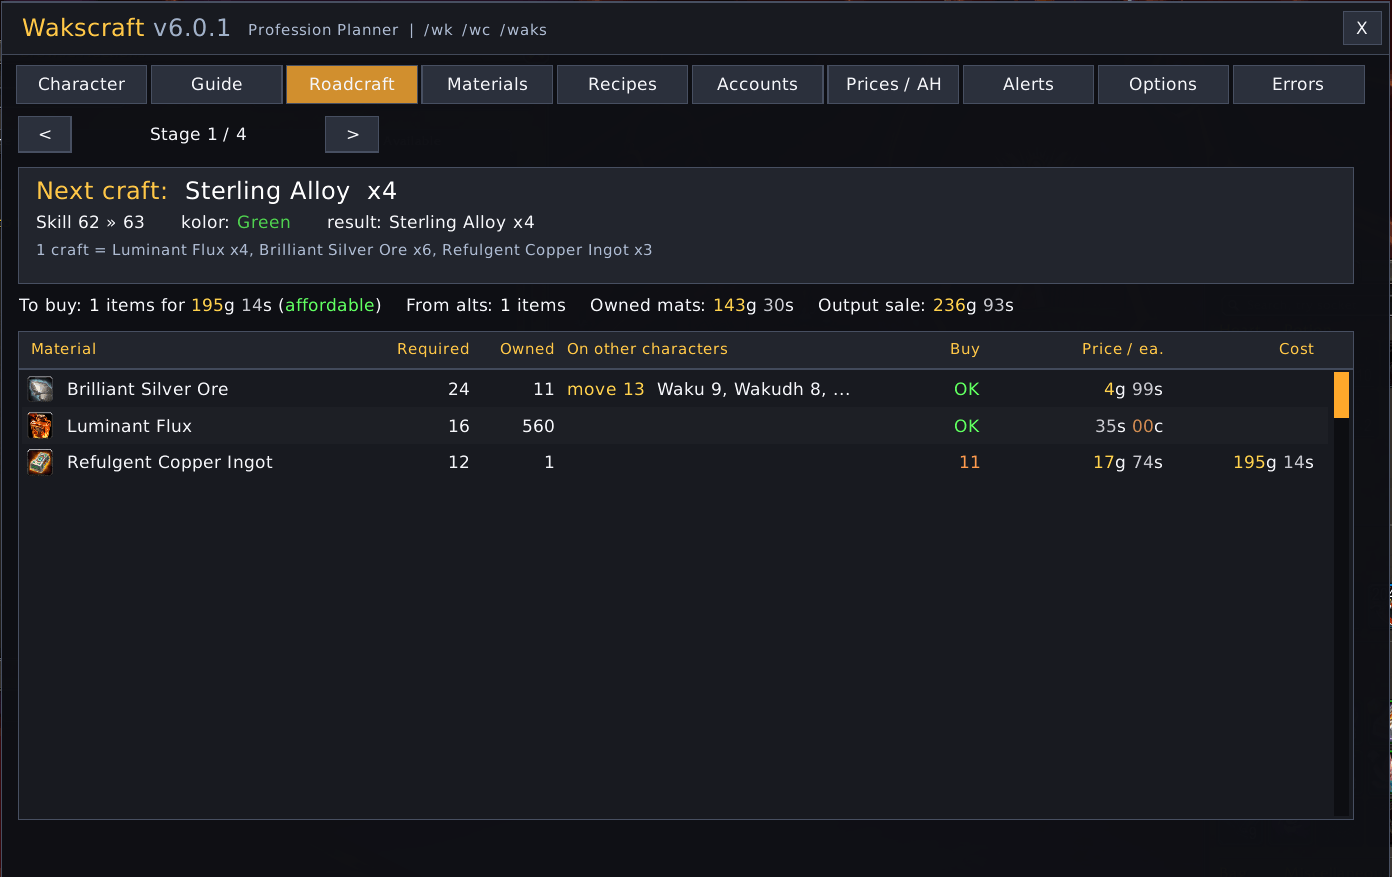Click the Owned column header
1392x877 pixels.
[527, 349]
